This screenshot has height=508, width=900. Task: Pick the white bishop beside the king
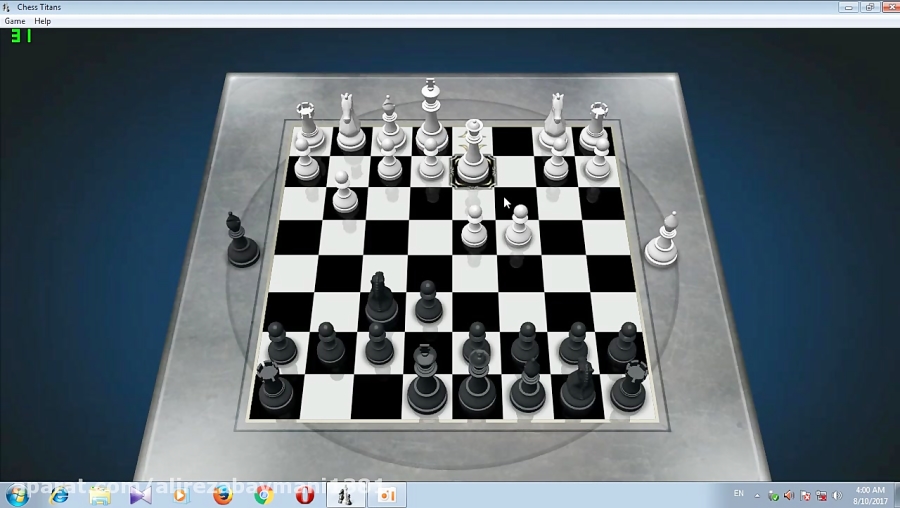click(x=390, y=122)
